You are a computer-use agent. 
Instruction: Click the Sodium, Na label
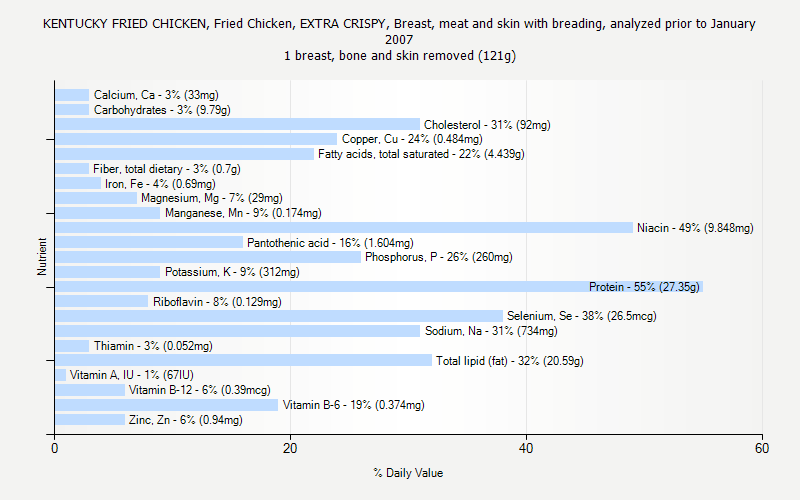(x=491, y=331)
